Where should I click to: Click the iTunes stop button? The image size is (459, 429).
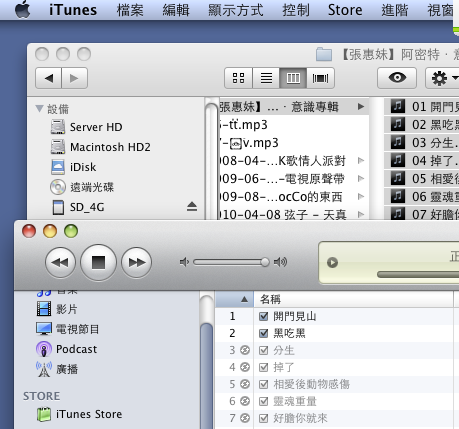[98, 262]
